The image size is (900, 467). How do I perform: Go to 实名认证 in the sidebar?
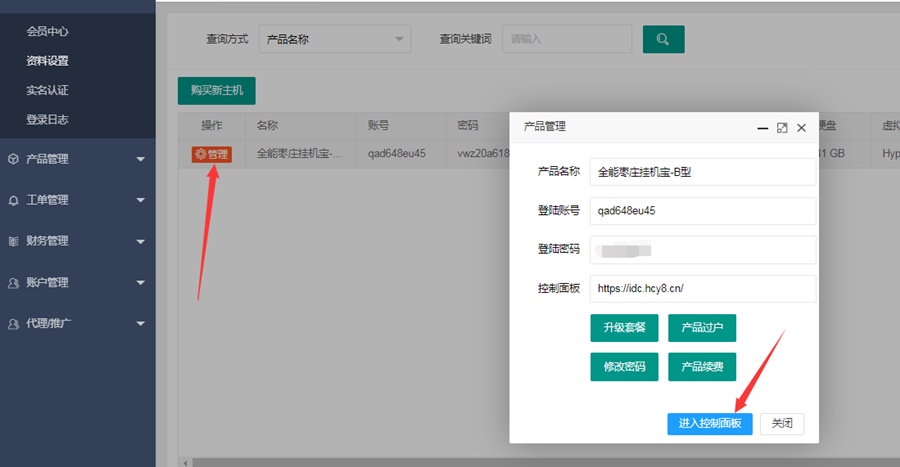(47, 90)
